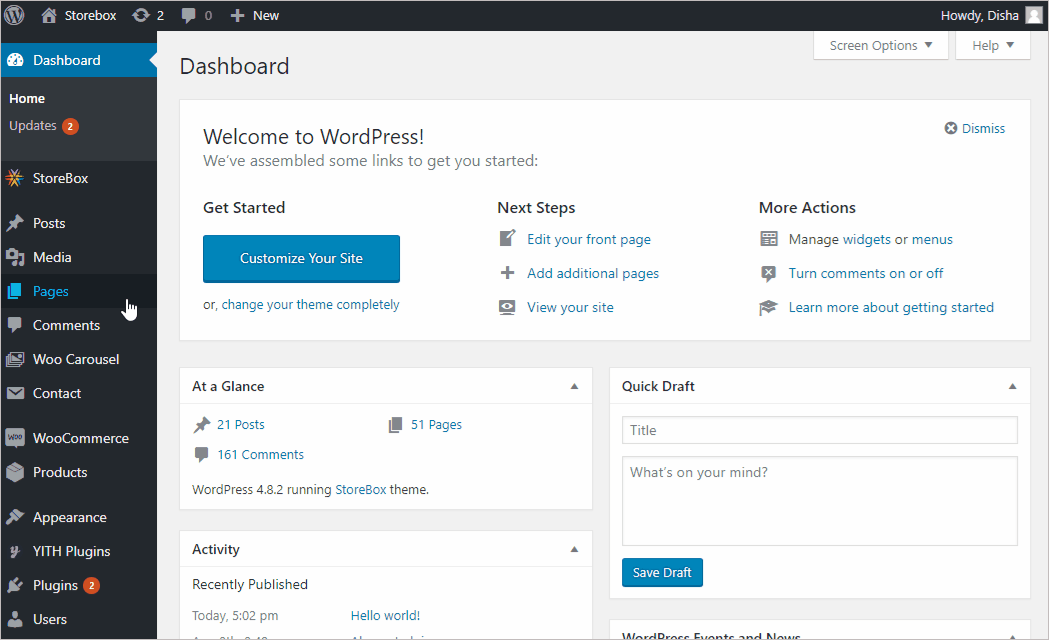1049x640 pixels.
Task: Open the Updates submenu item
Action: [33, 126]
